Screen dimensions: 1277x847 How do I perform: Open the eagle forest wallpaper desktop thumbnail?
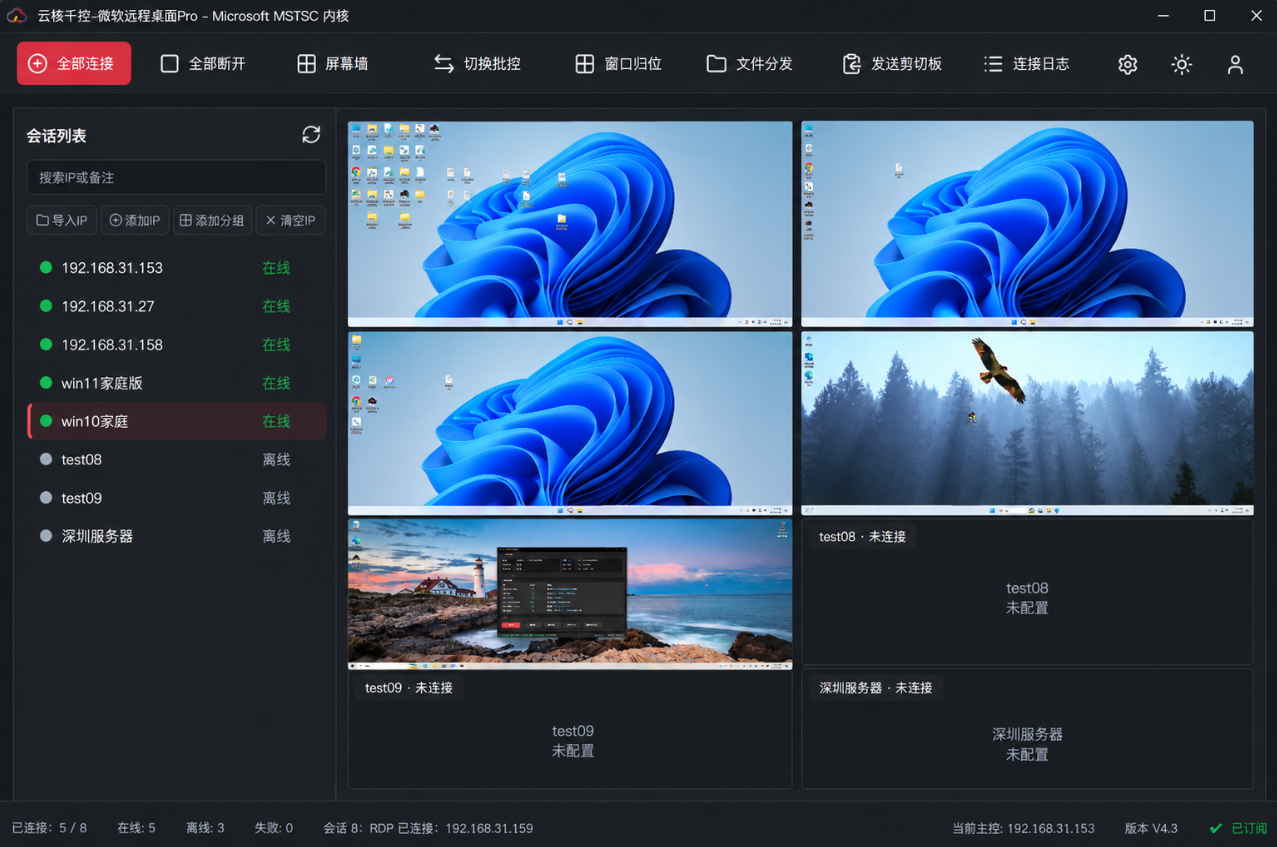[x=1027, y=423]
